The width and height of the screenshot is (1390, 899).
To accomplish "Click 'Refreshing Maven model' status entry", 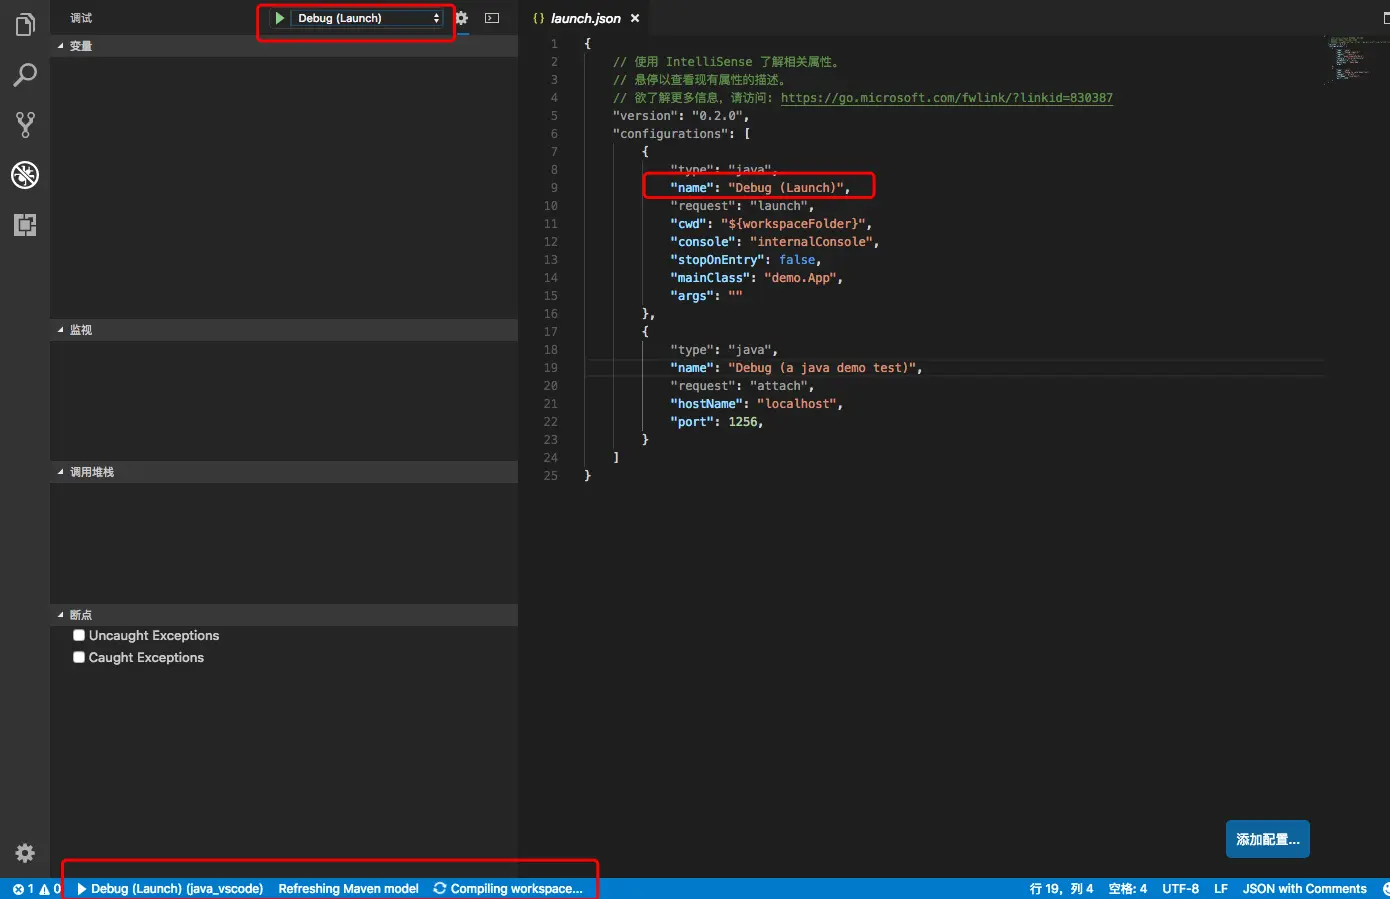I will pyautogui.click(x=348, y=889).
